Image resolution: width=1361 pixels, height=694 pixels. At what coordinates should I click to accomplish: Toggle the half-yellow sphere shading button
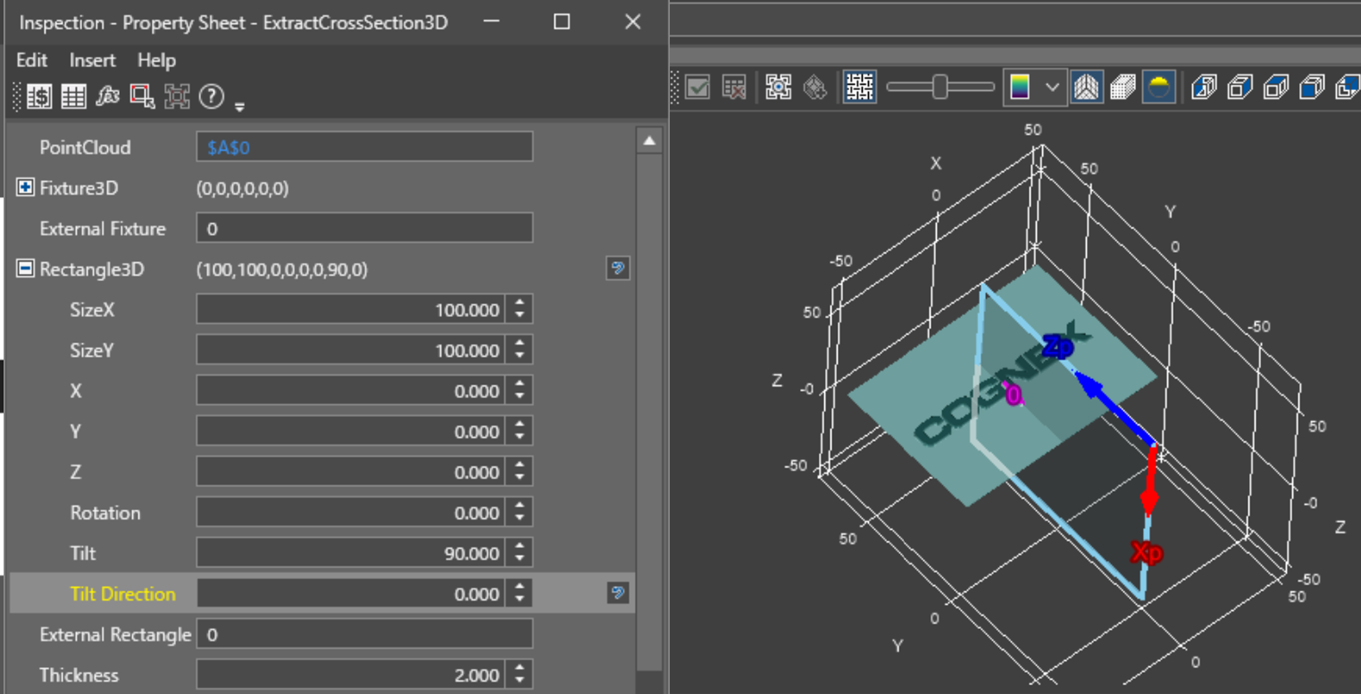1159,87
